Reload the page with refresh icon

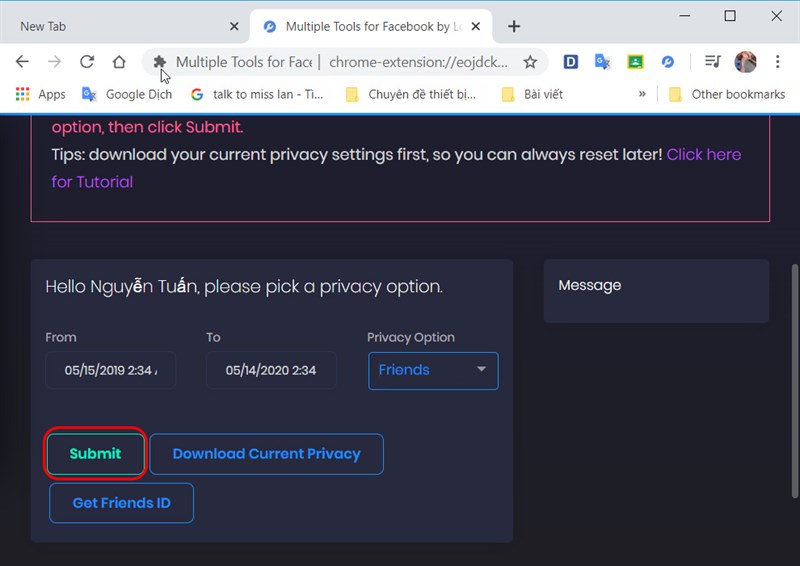87,62
